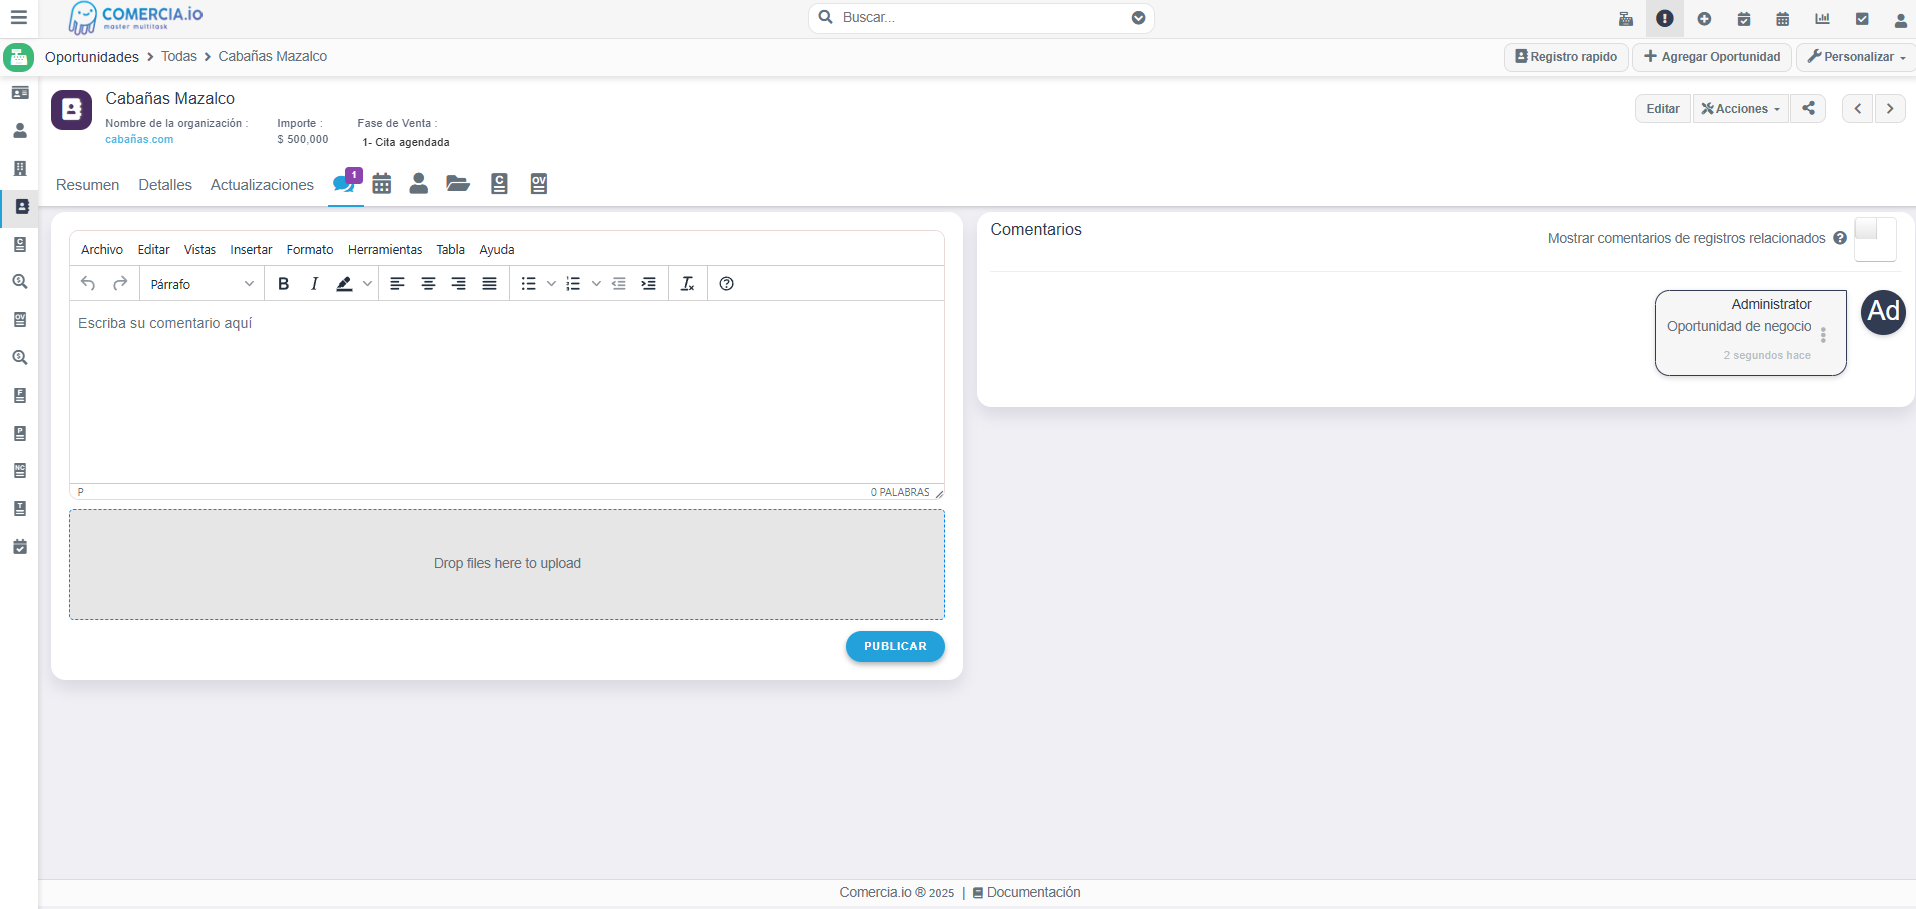Open the cabañas.com organization link
1916x909 pixels.
[139, 140]
